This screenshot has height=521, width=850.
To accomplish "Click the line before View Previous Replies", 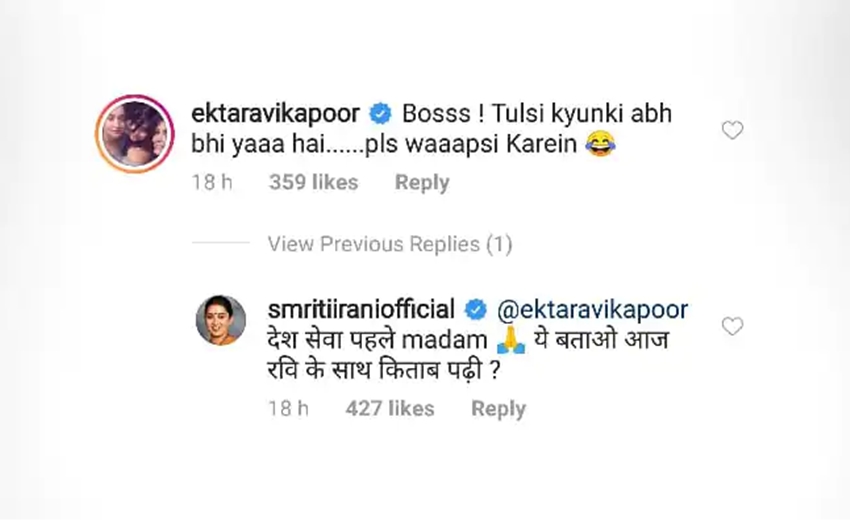I will (221, 242).
